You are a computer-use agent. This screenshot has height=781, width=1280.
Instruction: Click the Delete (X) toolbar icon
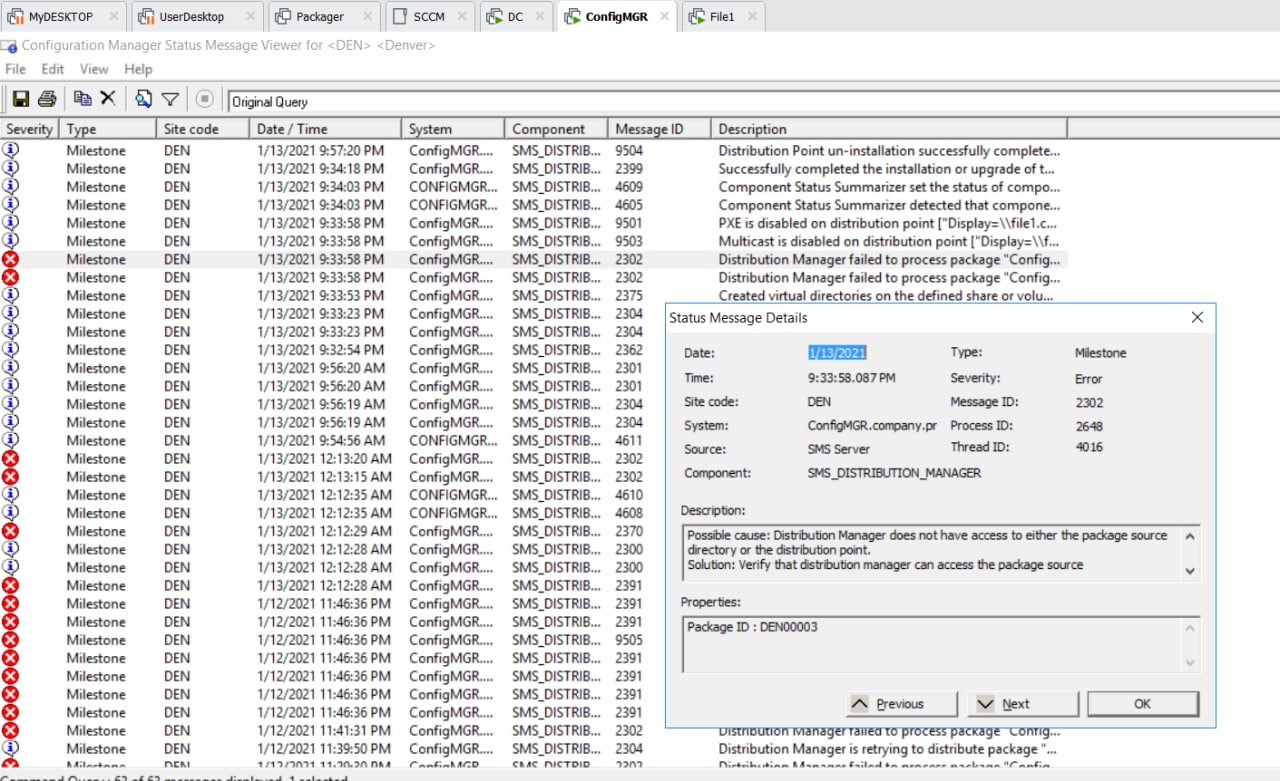108,98
